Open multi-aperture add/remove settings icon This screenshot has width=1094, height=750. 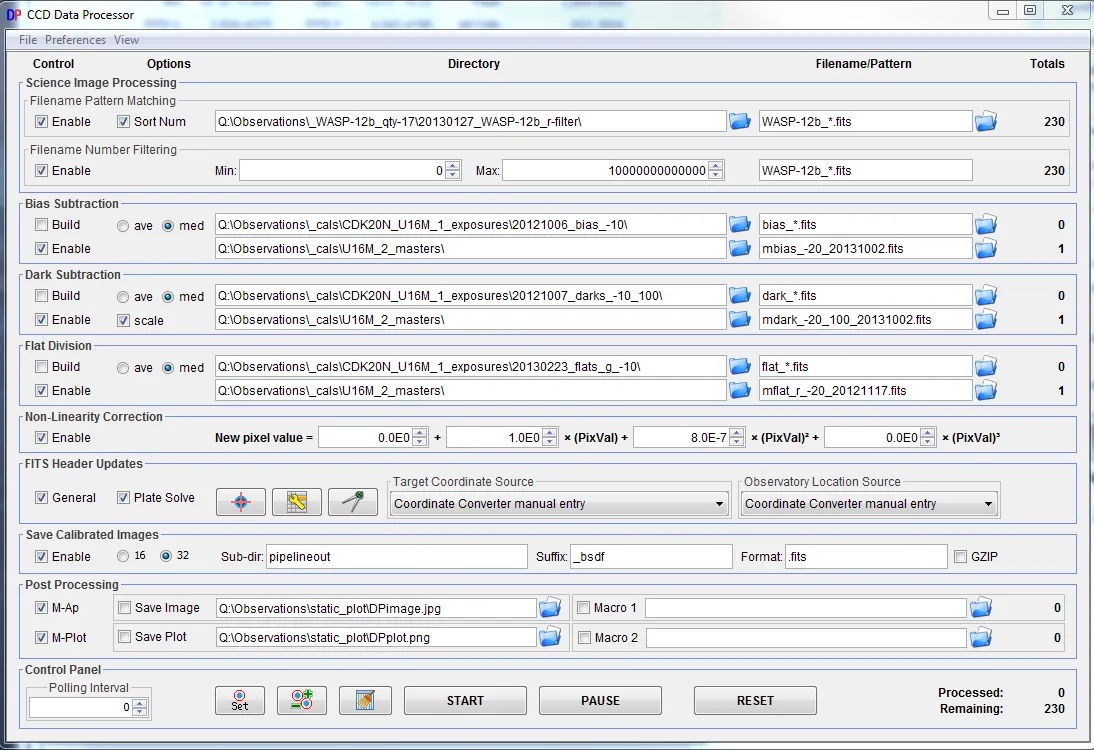pos(302,701)
